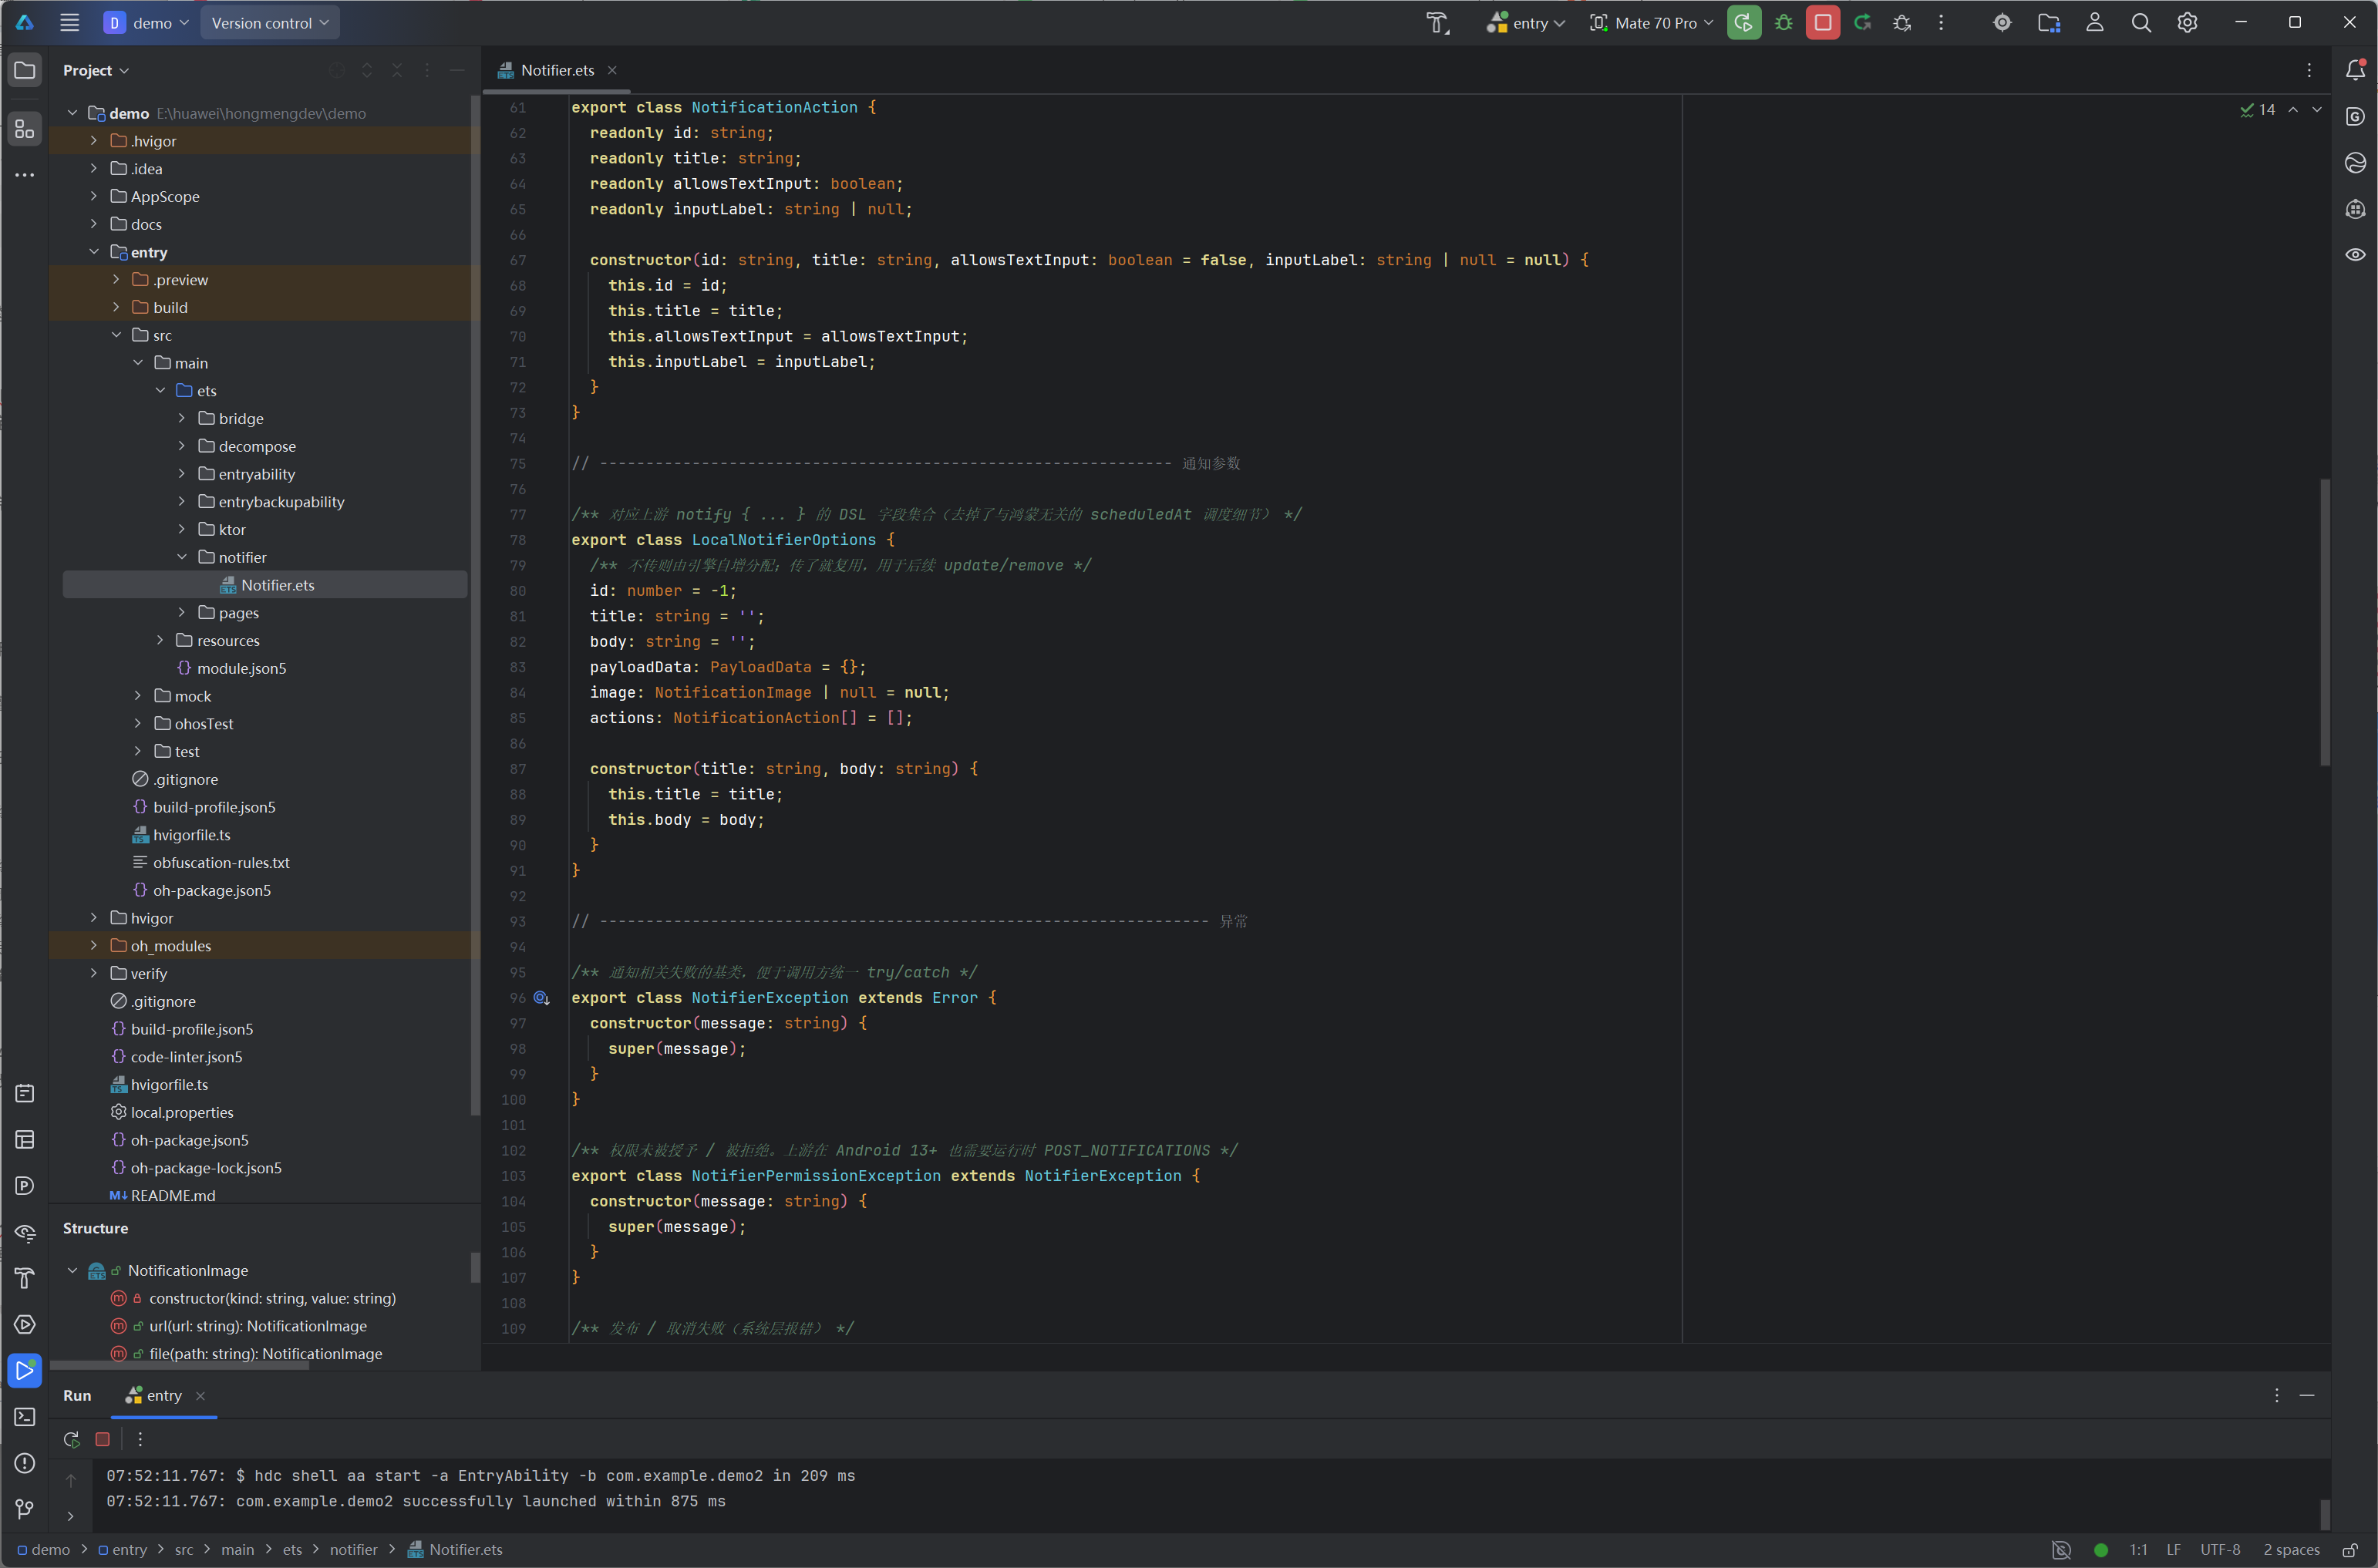
Task: Stop the running app with red square
Action: pos(1822,23)
